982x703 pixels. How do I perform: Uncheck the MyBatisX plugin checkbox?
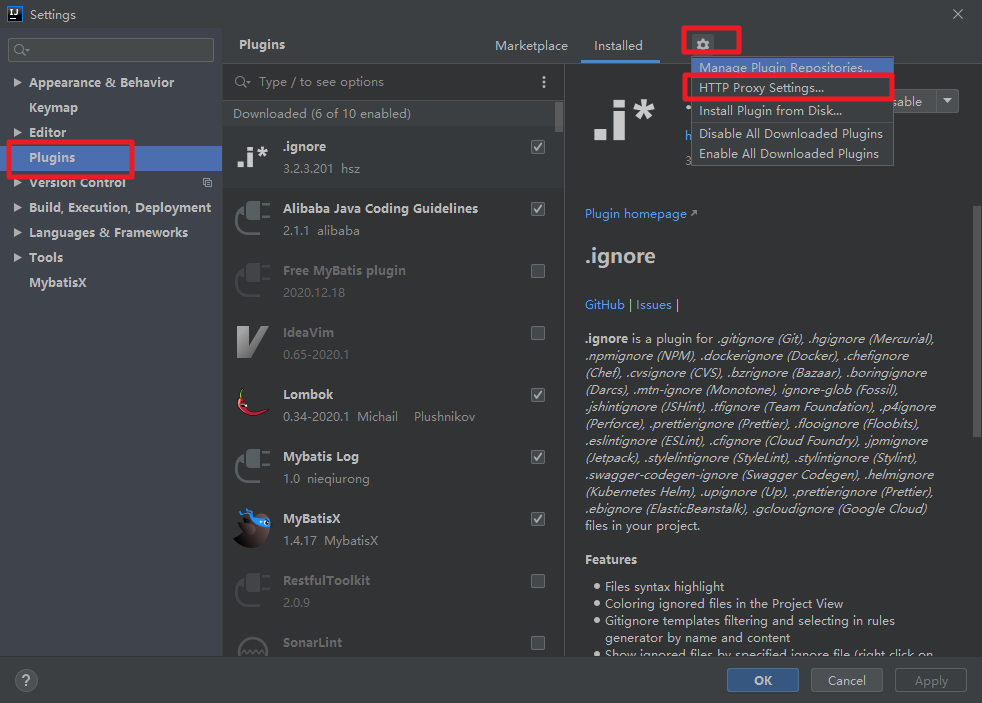538,519
